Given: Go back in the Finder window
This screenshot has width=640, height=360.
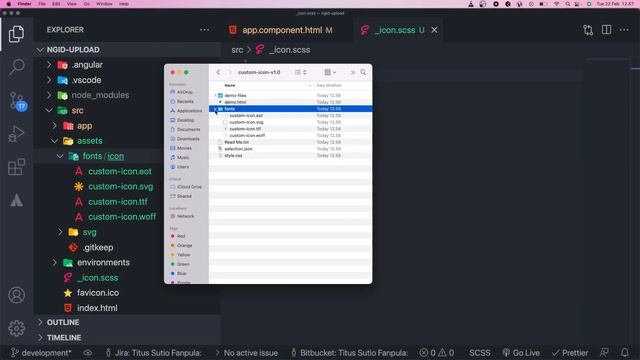Looking at the screenshot, I should coord(218,72).
